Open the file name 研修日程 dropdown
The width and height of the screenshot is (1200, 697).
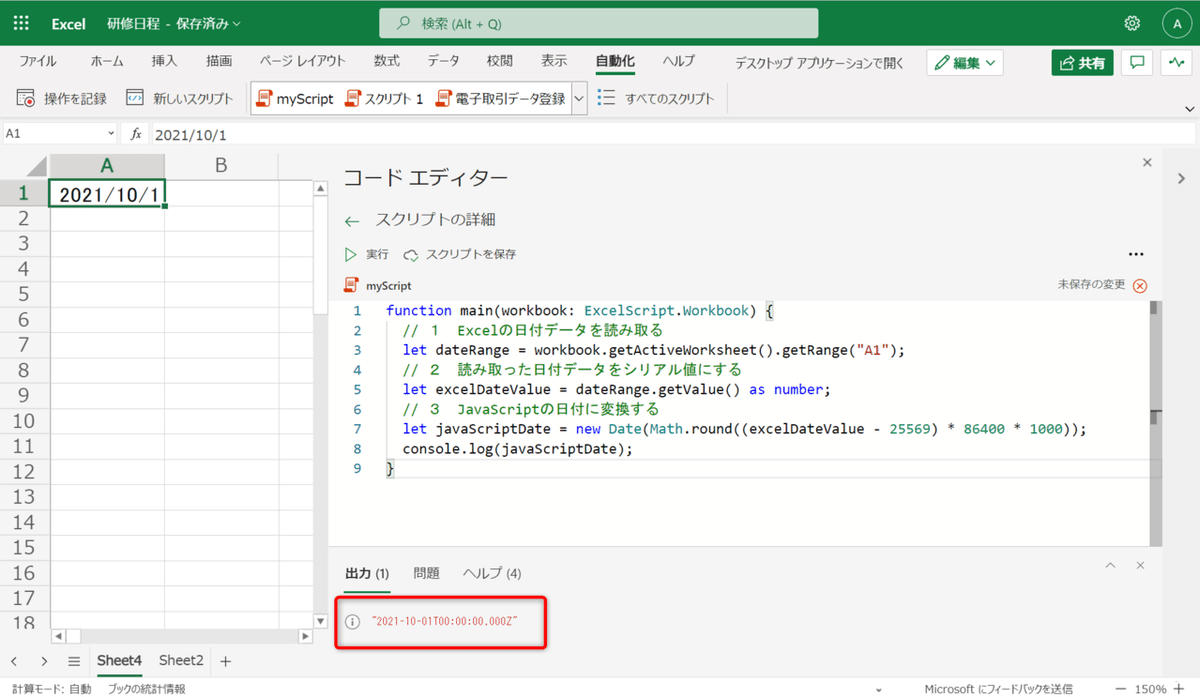click(x=173, y=23)
